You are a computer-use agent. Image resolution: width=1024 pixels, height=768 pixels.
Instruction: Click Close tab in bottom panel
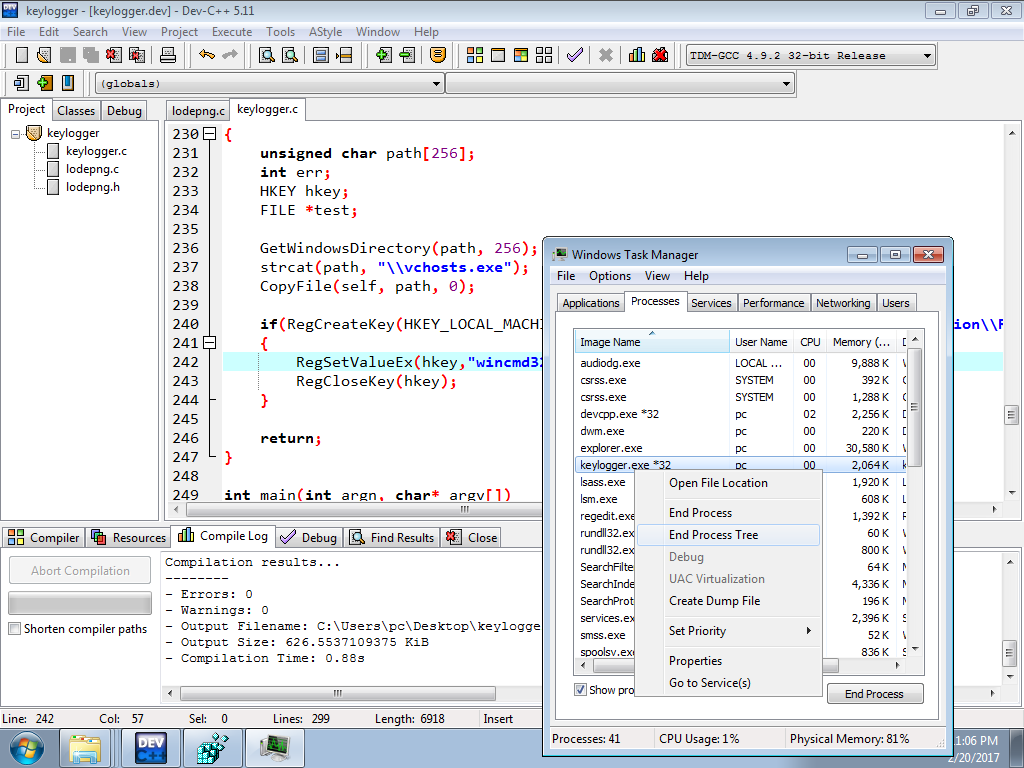(472, 537)
